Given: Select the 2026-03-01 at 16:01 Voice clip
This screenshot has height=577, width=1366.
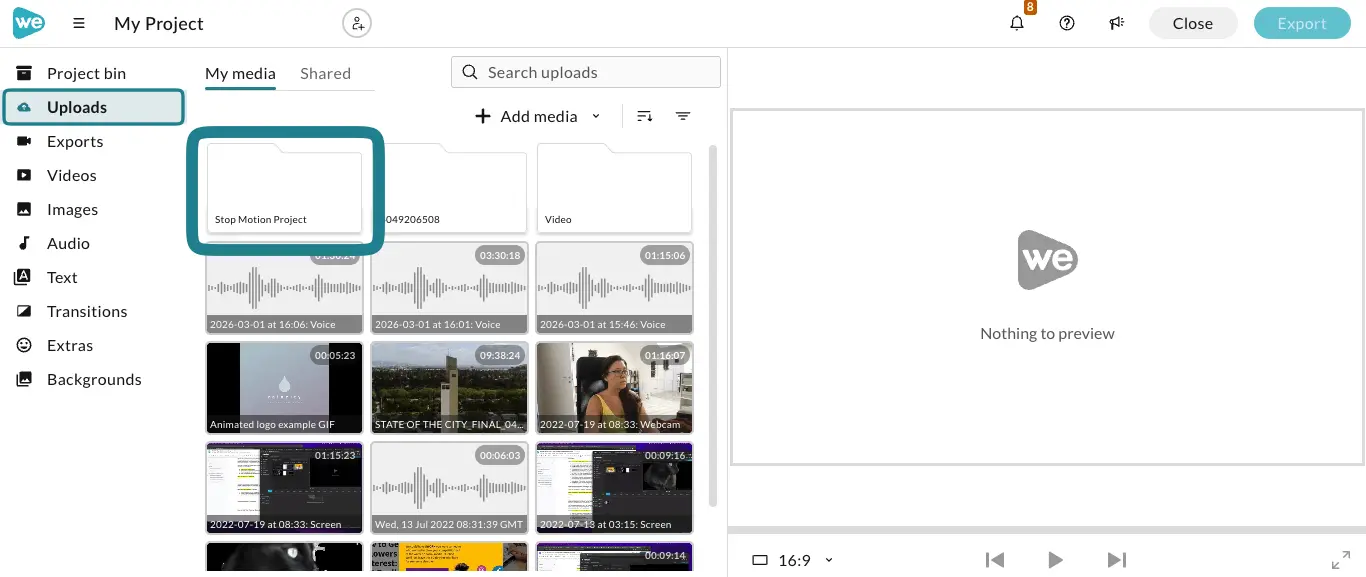Looking at the screenshot, I should click(449, 288).
